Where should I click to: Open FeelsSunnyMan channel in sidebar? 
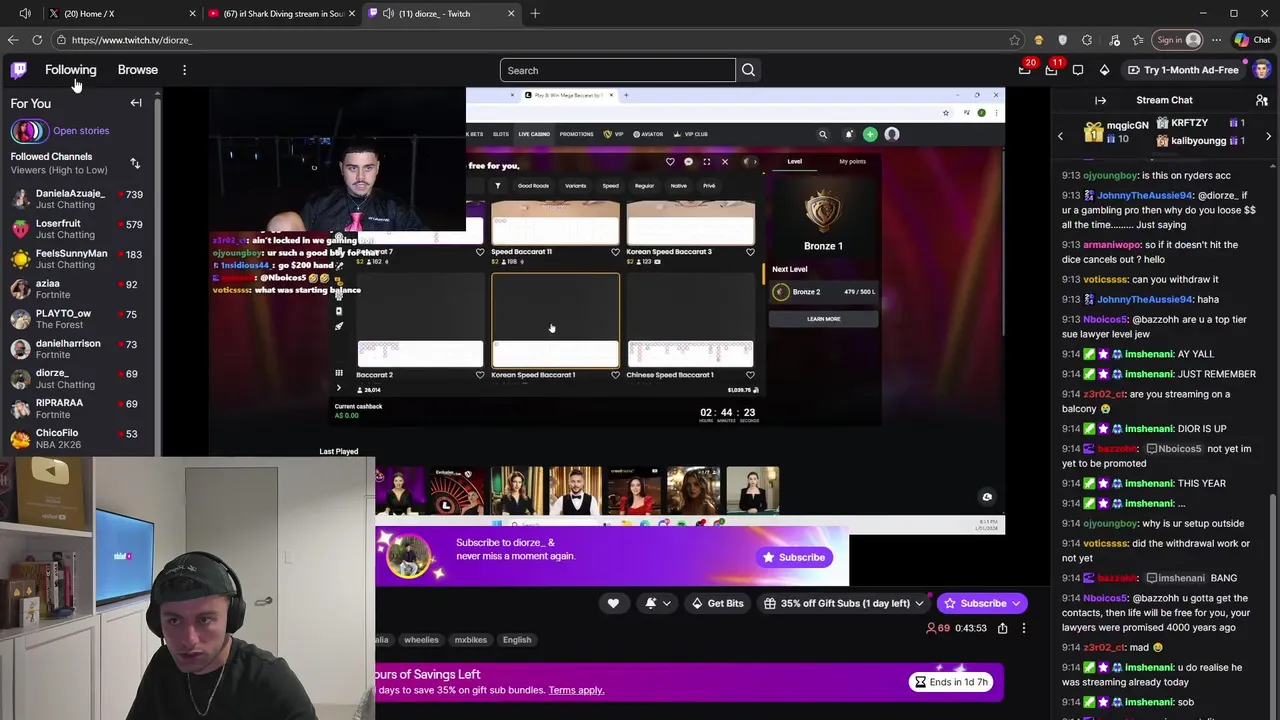tap(78, 258)
